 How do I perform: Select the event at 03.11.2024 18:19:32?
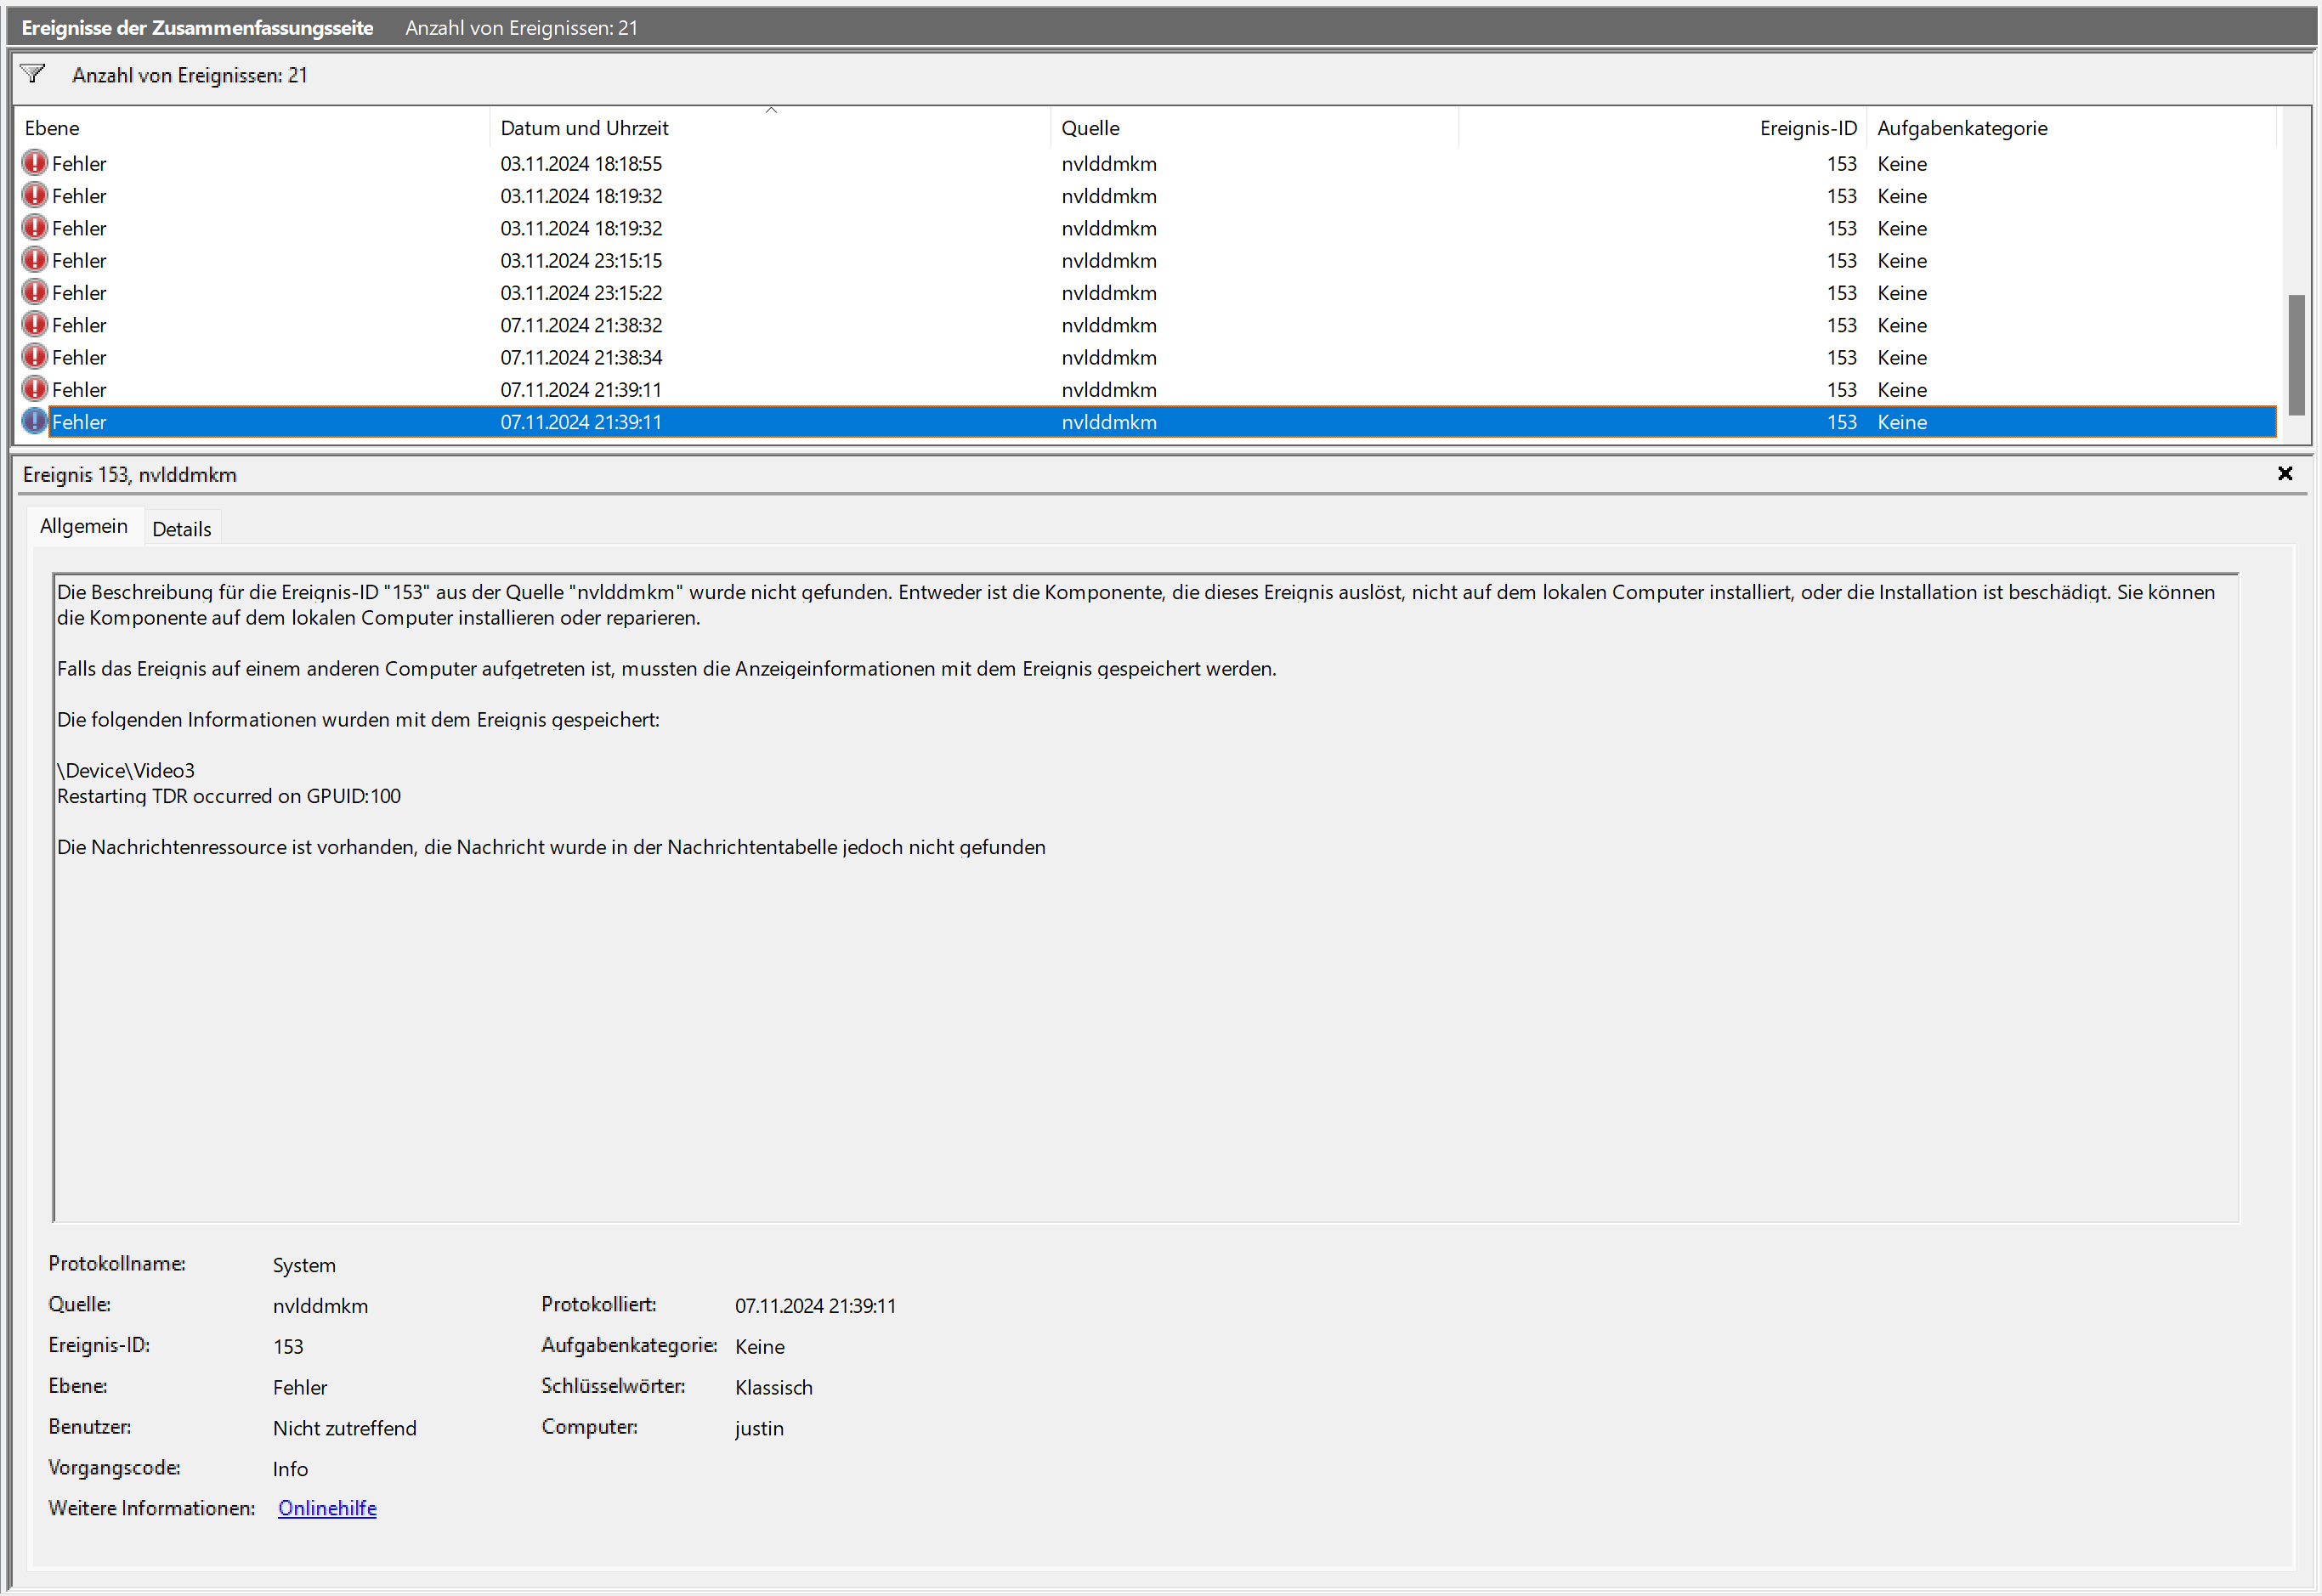581,196
